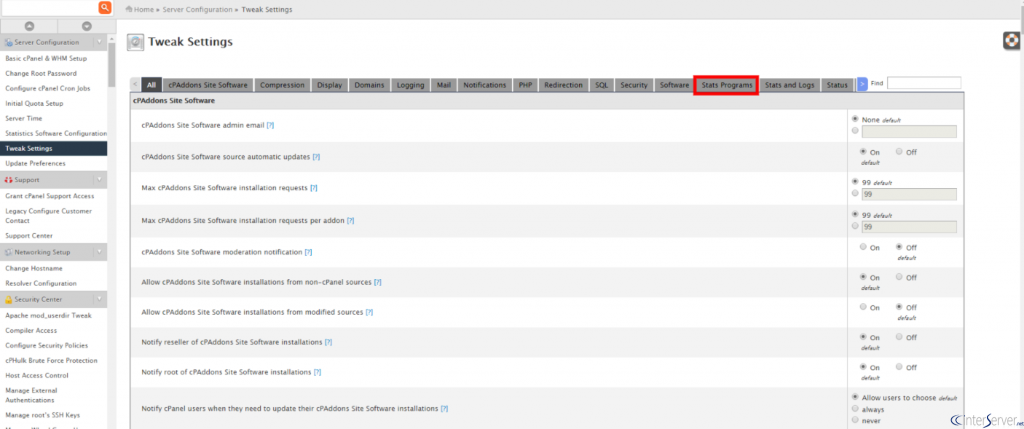Click the sidebar collapse-all up arrow

click(29, 26)
